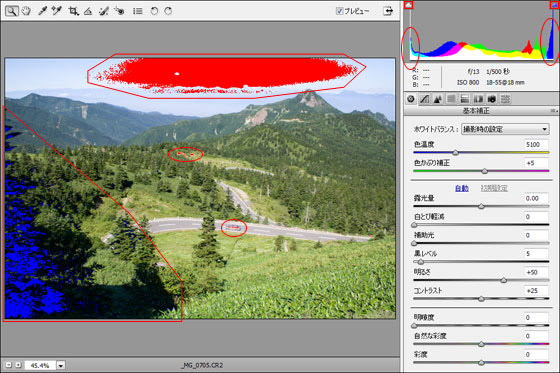This screenshot has height=373, width=560.
Task: Switch to the Camera Calibration tab
Action: 492,99
